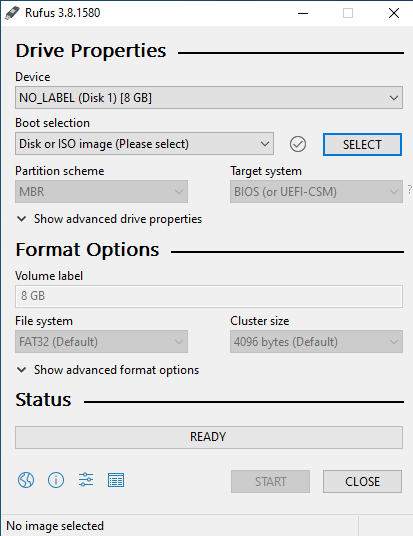Open the Boot selection dropdown

(144, 144)
